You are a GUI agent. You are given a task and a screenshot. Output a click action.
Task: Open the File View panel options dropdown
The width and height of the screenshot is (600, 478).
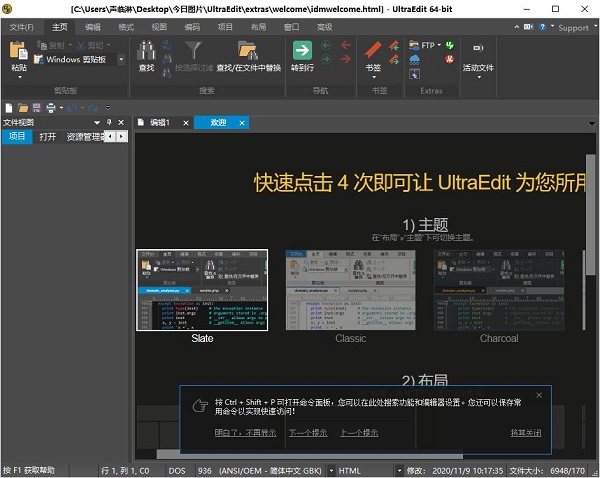(97, 122)
